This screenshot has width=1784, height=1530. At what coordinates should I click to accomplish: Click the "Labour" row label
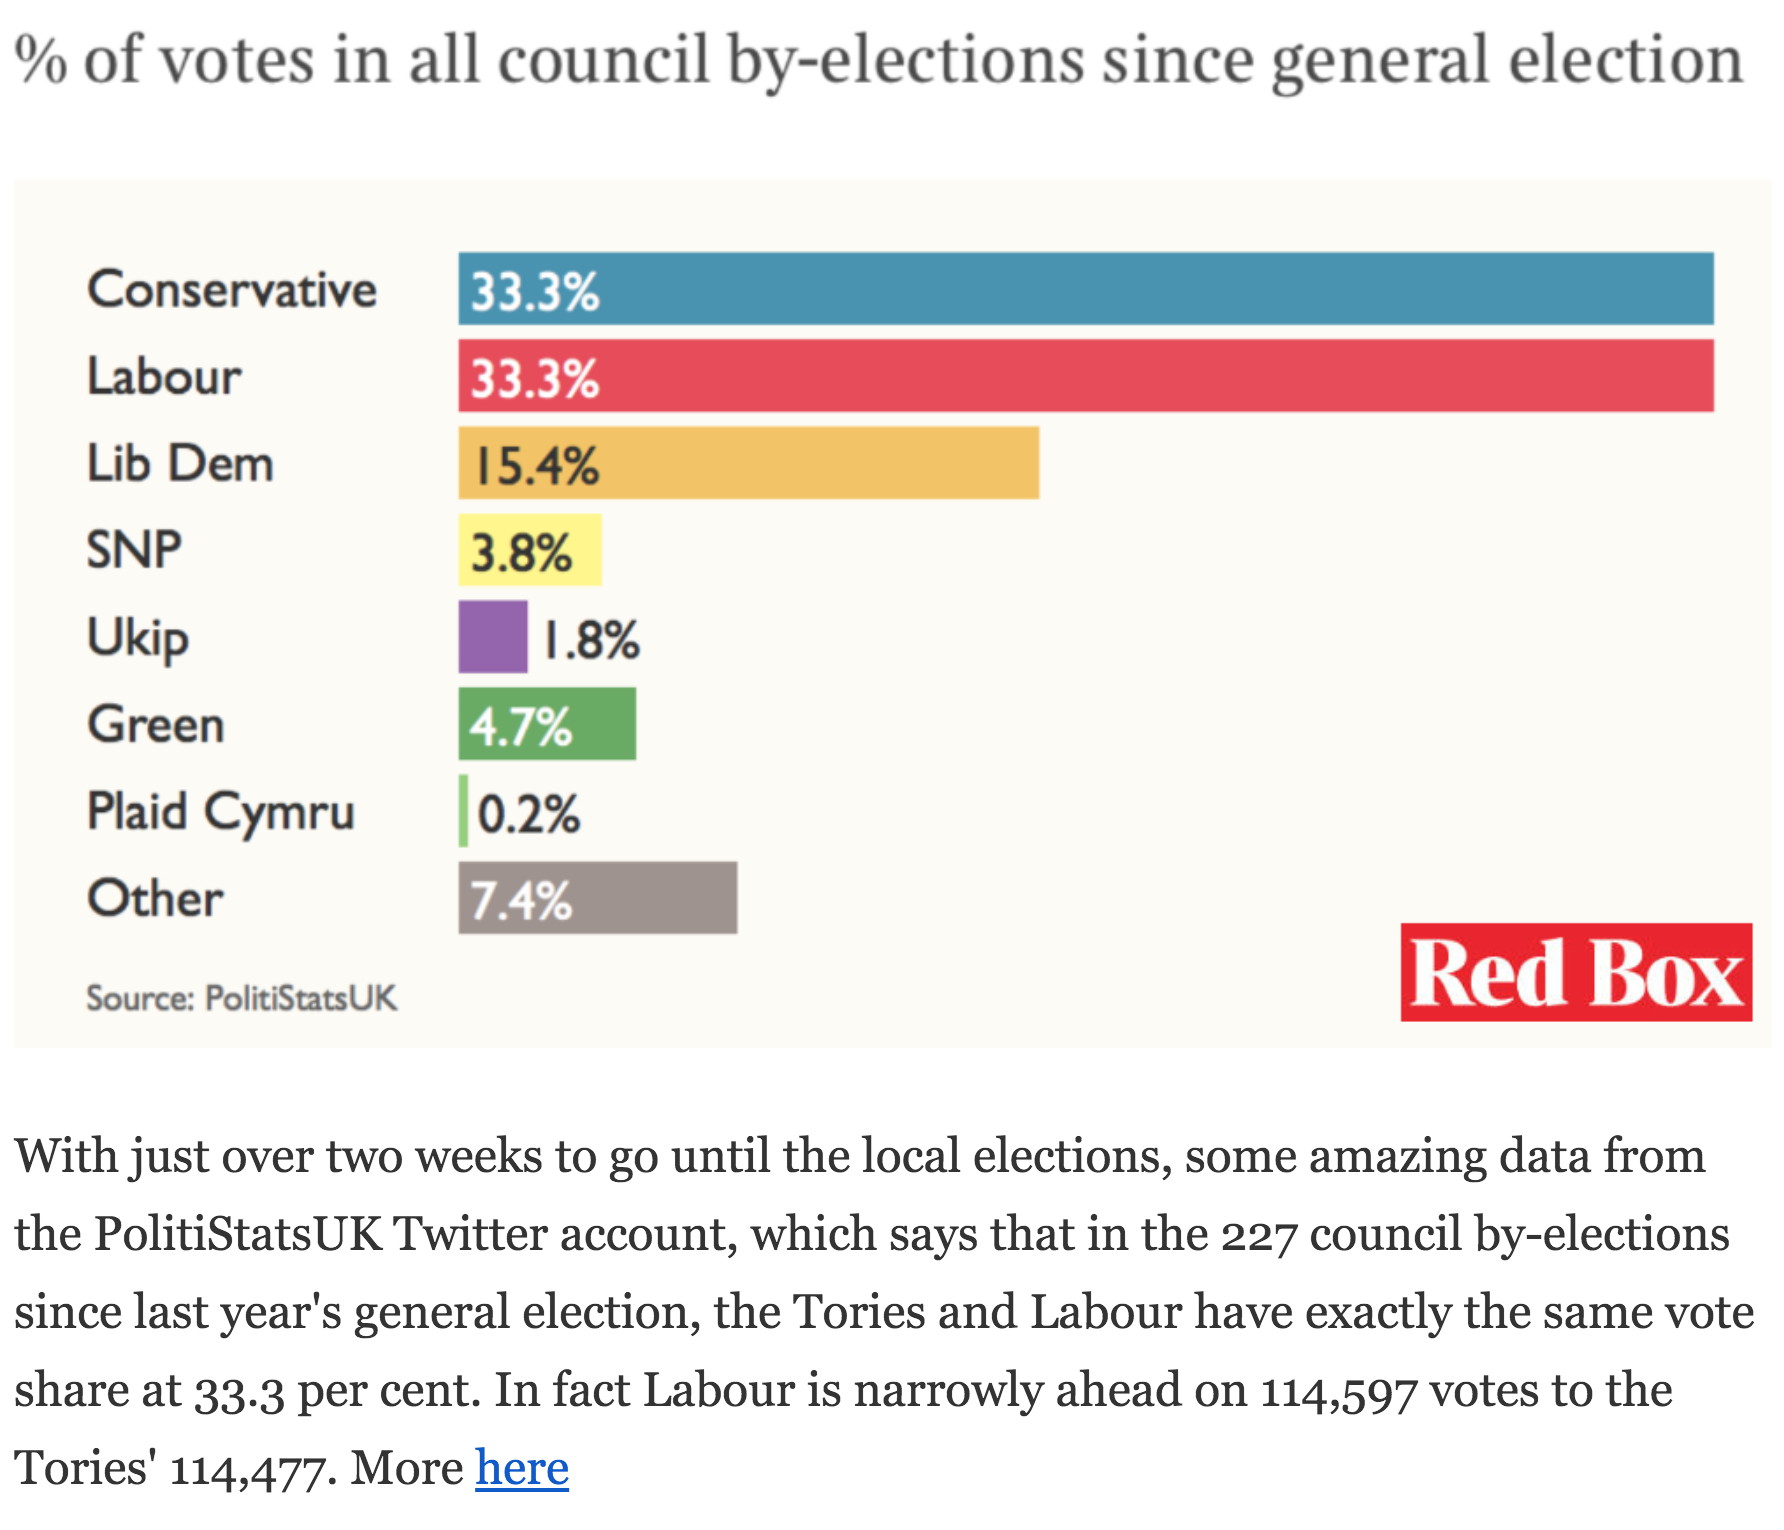click(x=164, y=377)
